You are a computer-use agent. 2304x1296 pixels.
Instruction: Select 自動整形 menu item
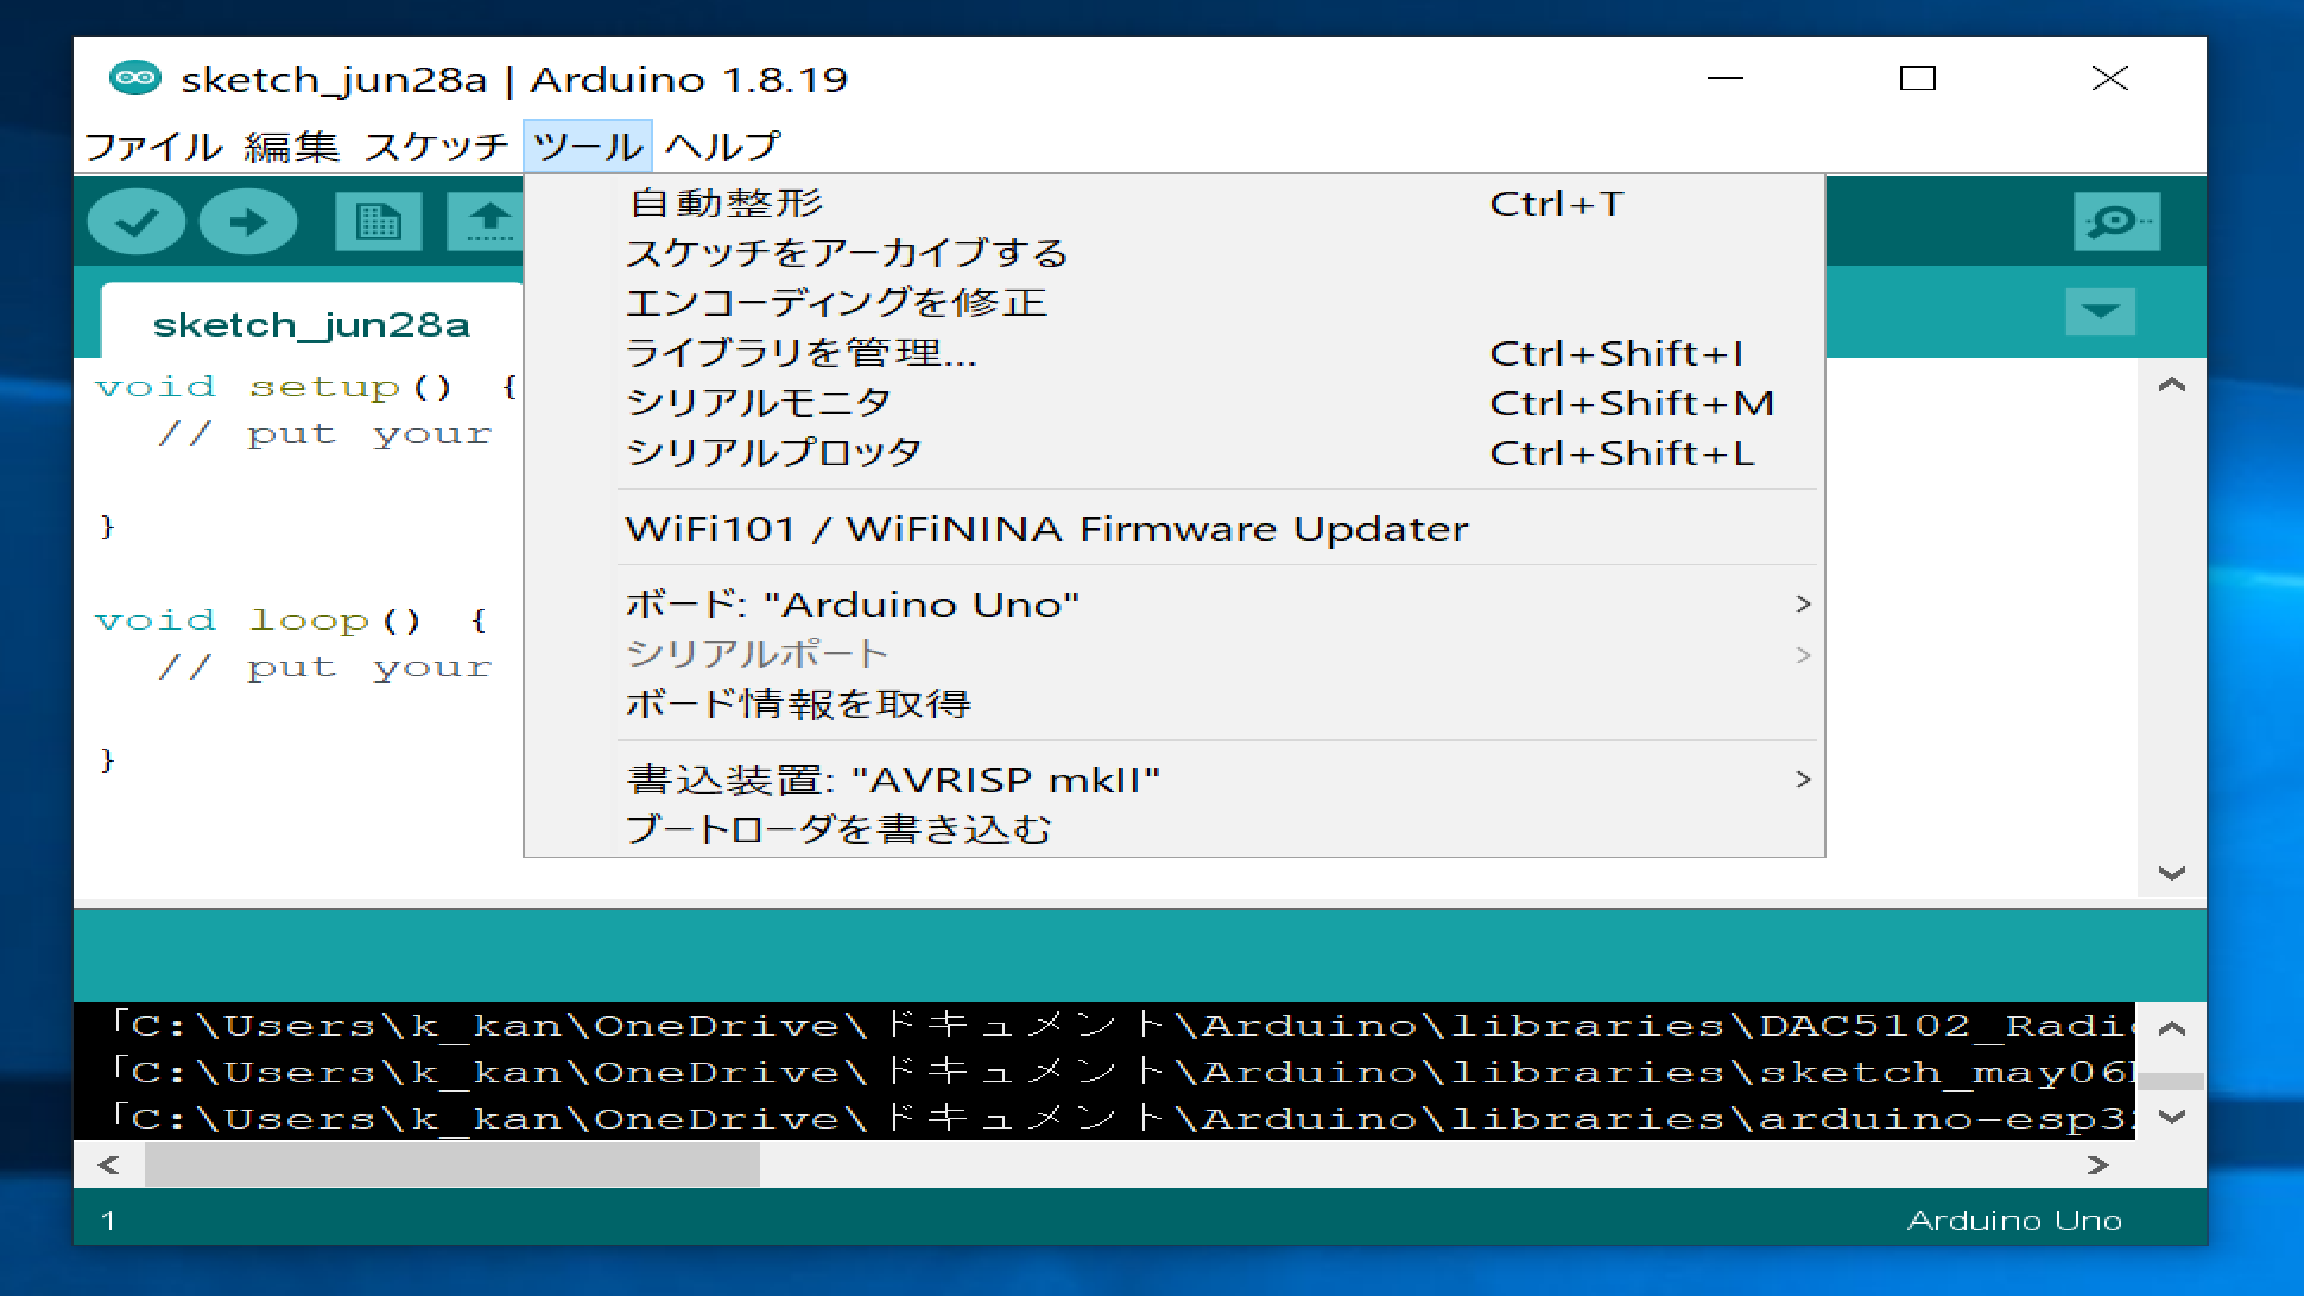1174,203
